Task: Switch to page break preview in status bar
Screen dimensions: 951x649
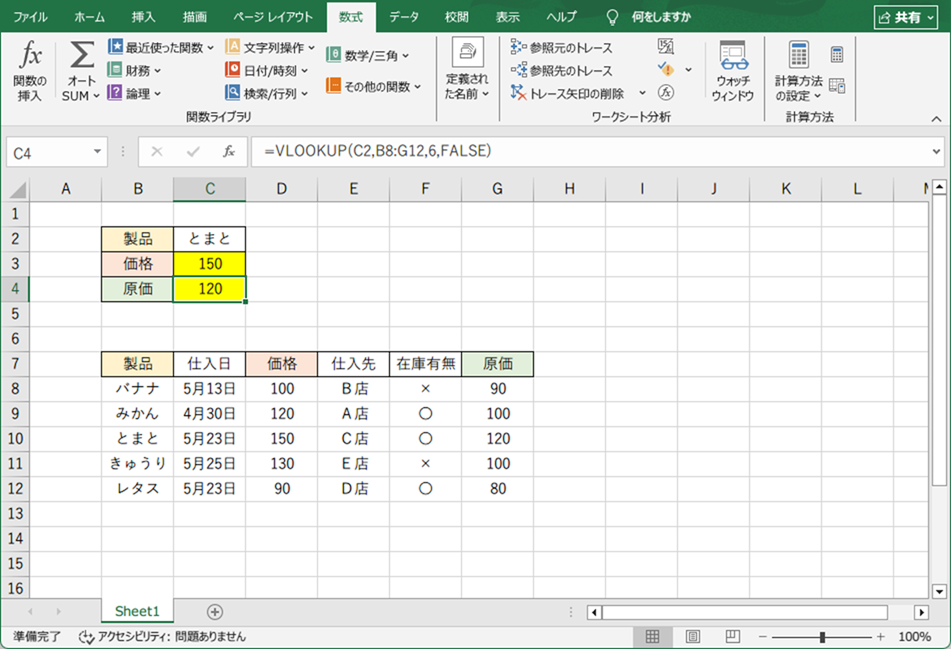Action: pyautogui.click(x=732, y=637)
